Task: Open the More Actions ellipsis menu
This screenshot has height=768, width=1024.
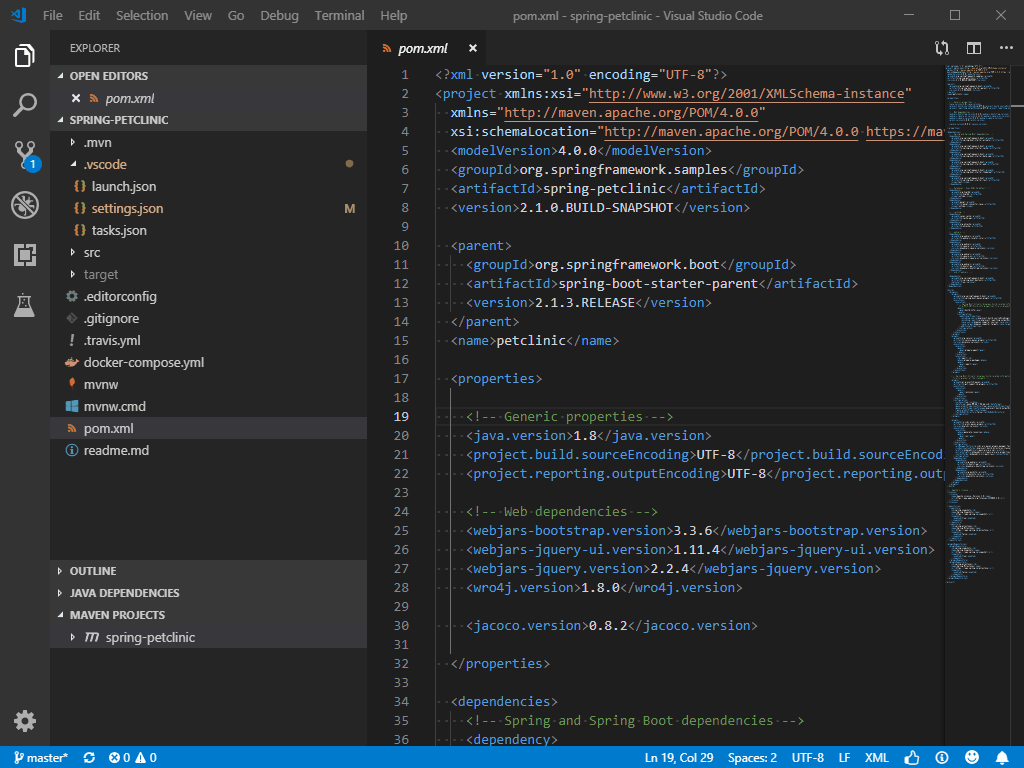Action: 1006,47
